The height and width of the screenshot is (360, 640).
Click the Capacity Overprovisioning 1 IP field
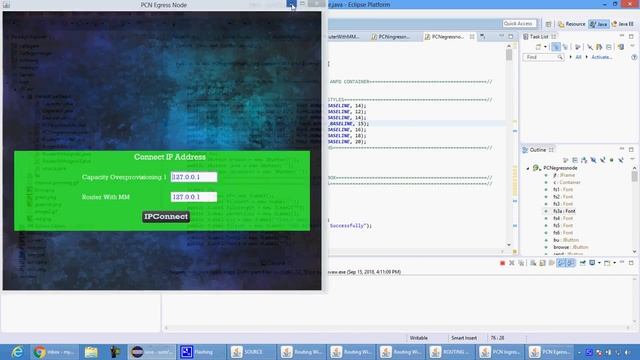194,177
